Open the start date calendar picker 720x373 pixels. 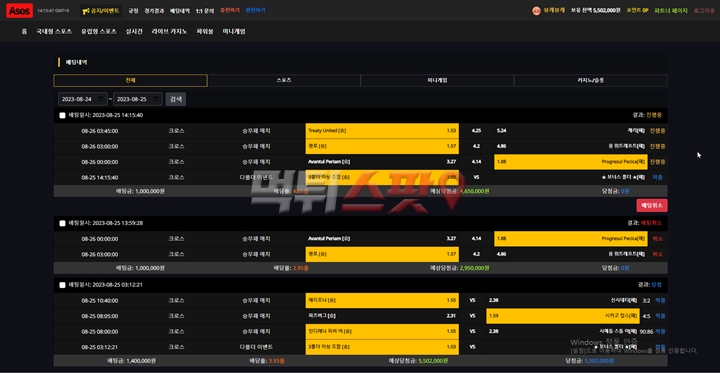pyautogui.click(x=100, y=99)
